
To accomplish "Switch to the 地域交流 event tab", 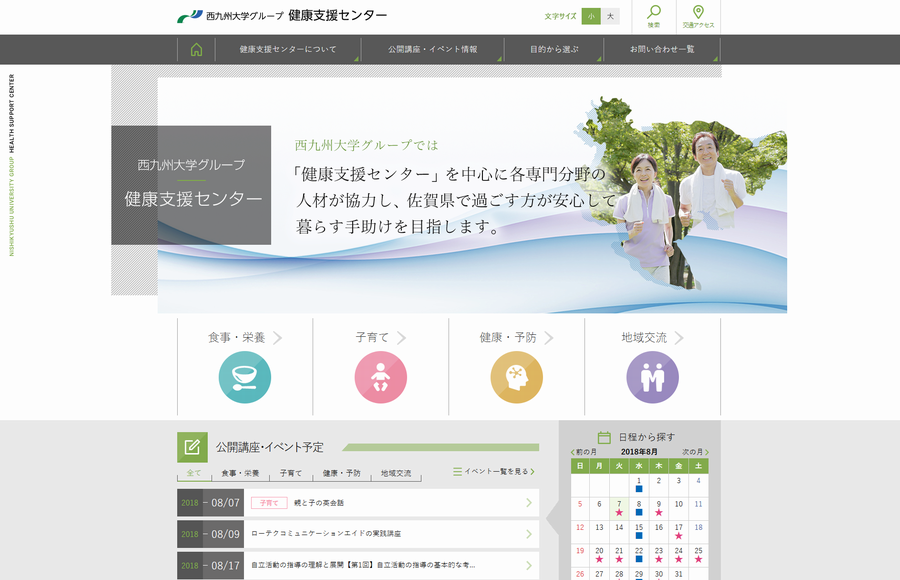I will click(x=395, y=473).
